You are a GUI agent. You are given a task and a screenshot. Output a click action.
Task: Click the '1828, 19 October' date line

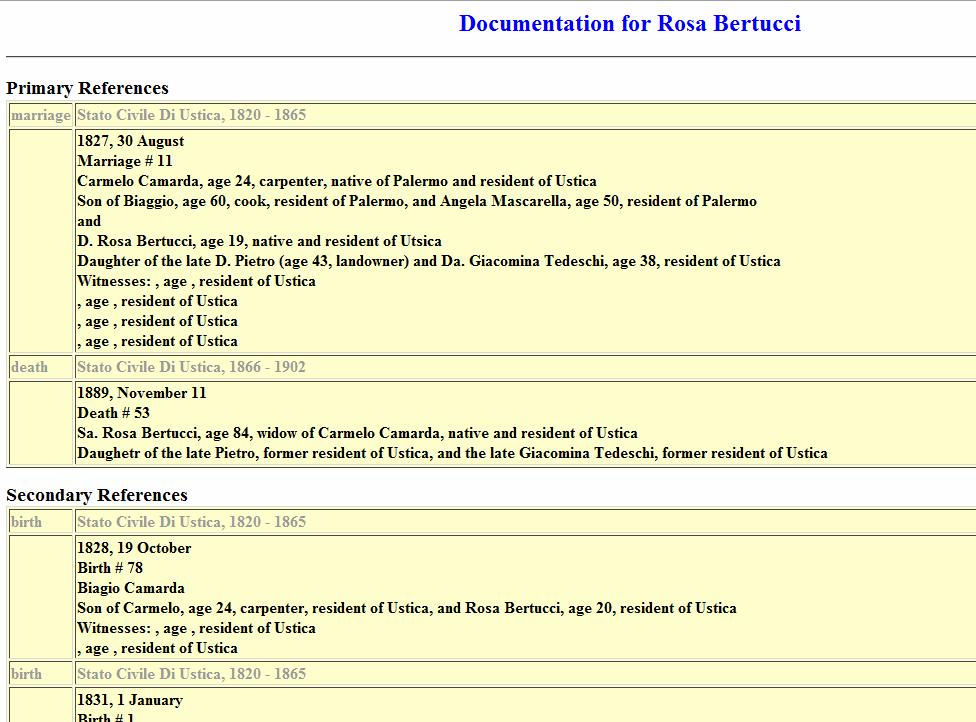click(134, 548)
